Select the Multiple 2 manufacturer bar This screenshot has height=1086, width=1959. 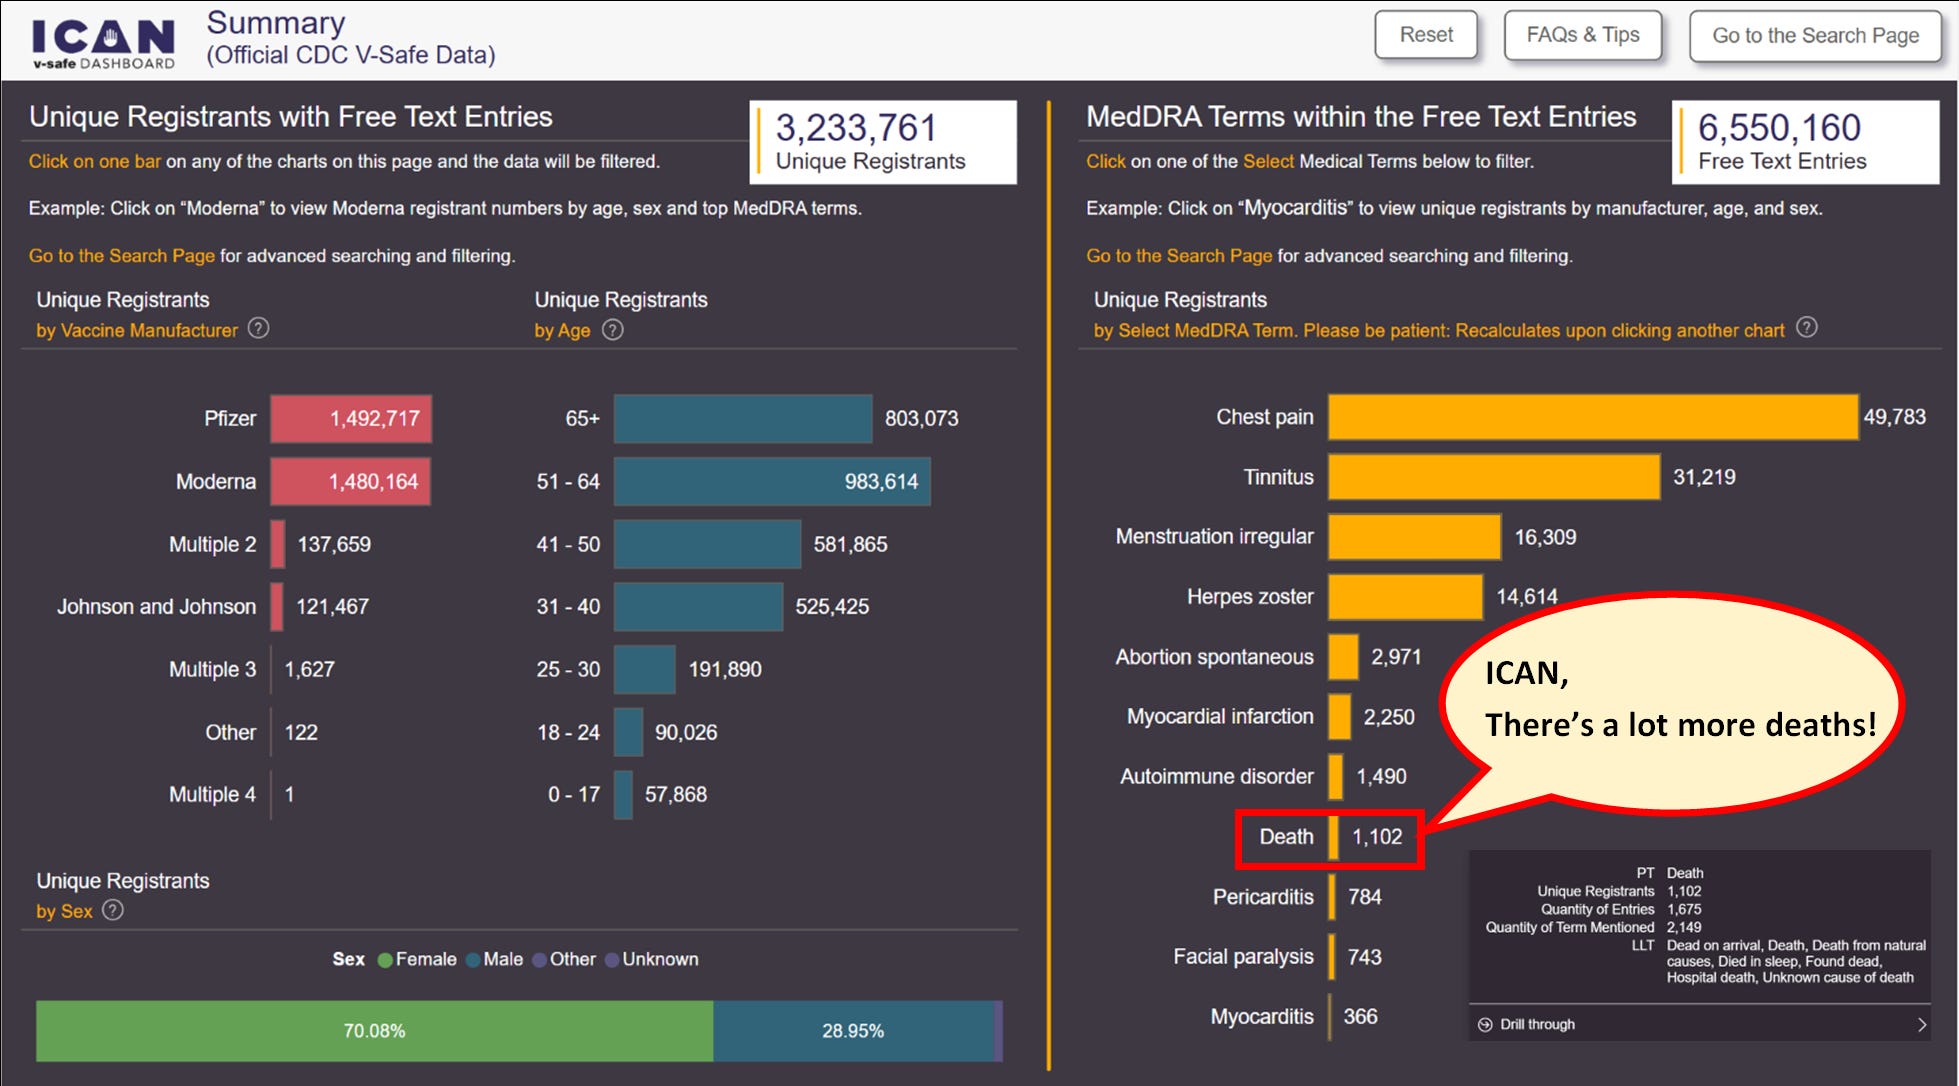coord(277,544)
